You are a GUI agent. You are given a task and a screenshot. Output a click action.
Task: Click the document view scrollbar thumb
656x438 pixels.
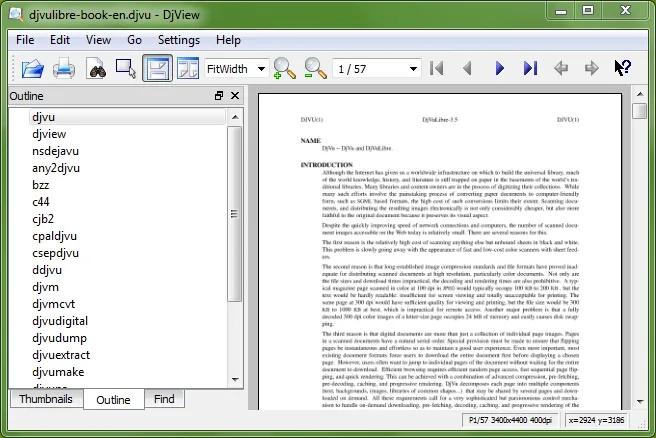point(640,111)
